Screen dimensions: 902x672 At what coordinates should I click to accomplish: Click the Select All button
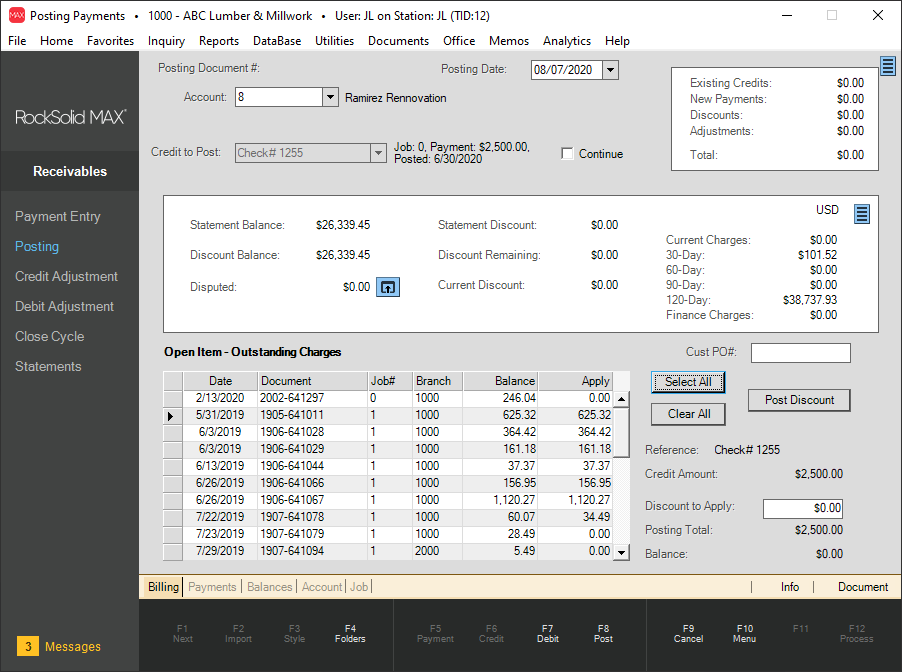click(x=687, y=382)
